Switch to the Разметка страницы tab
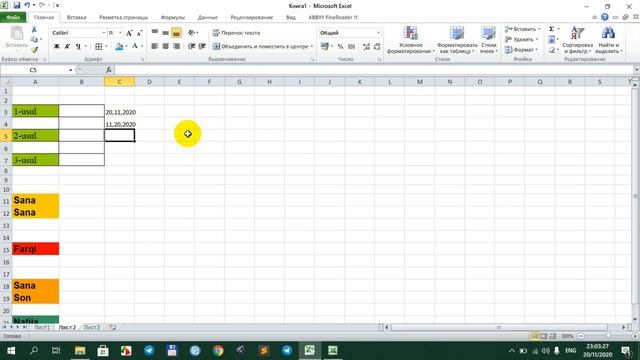Viewport: 640px width, 360px height. pyautogui.click(x=124, y=18)
